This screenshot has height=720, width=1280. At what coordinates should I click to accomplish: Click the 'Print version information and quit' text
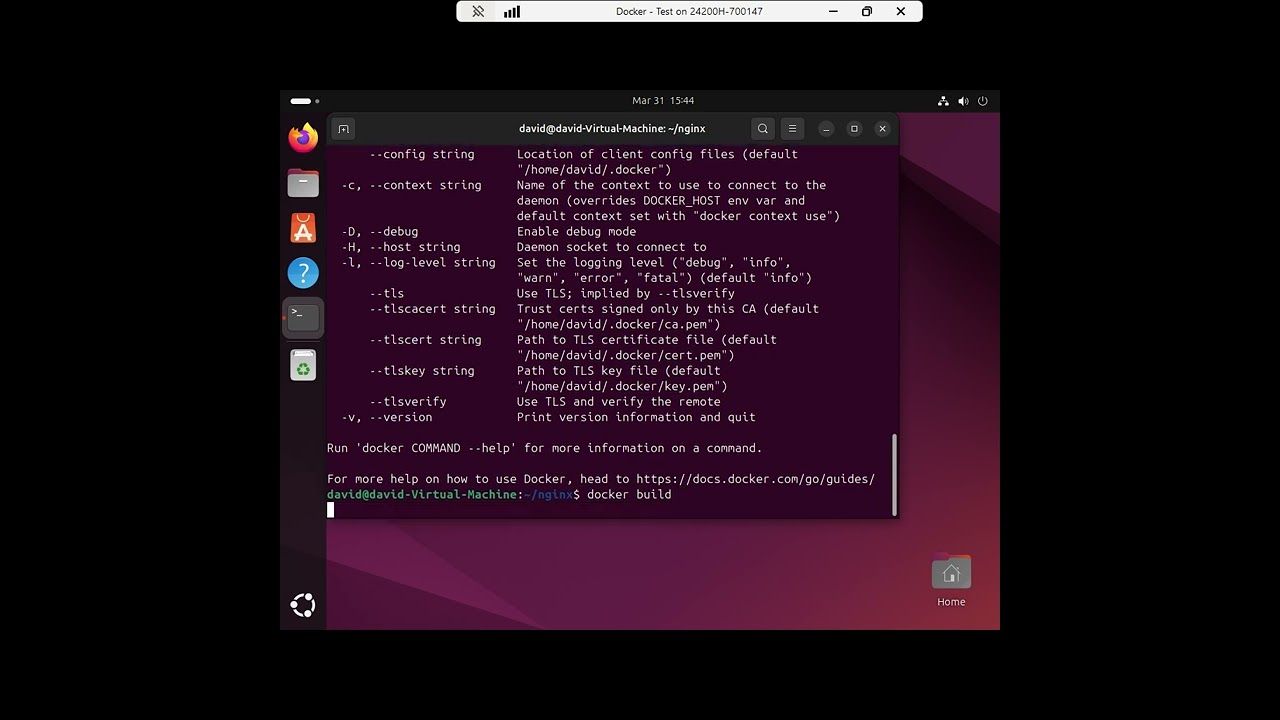pos(636,417)
